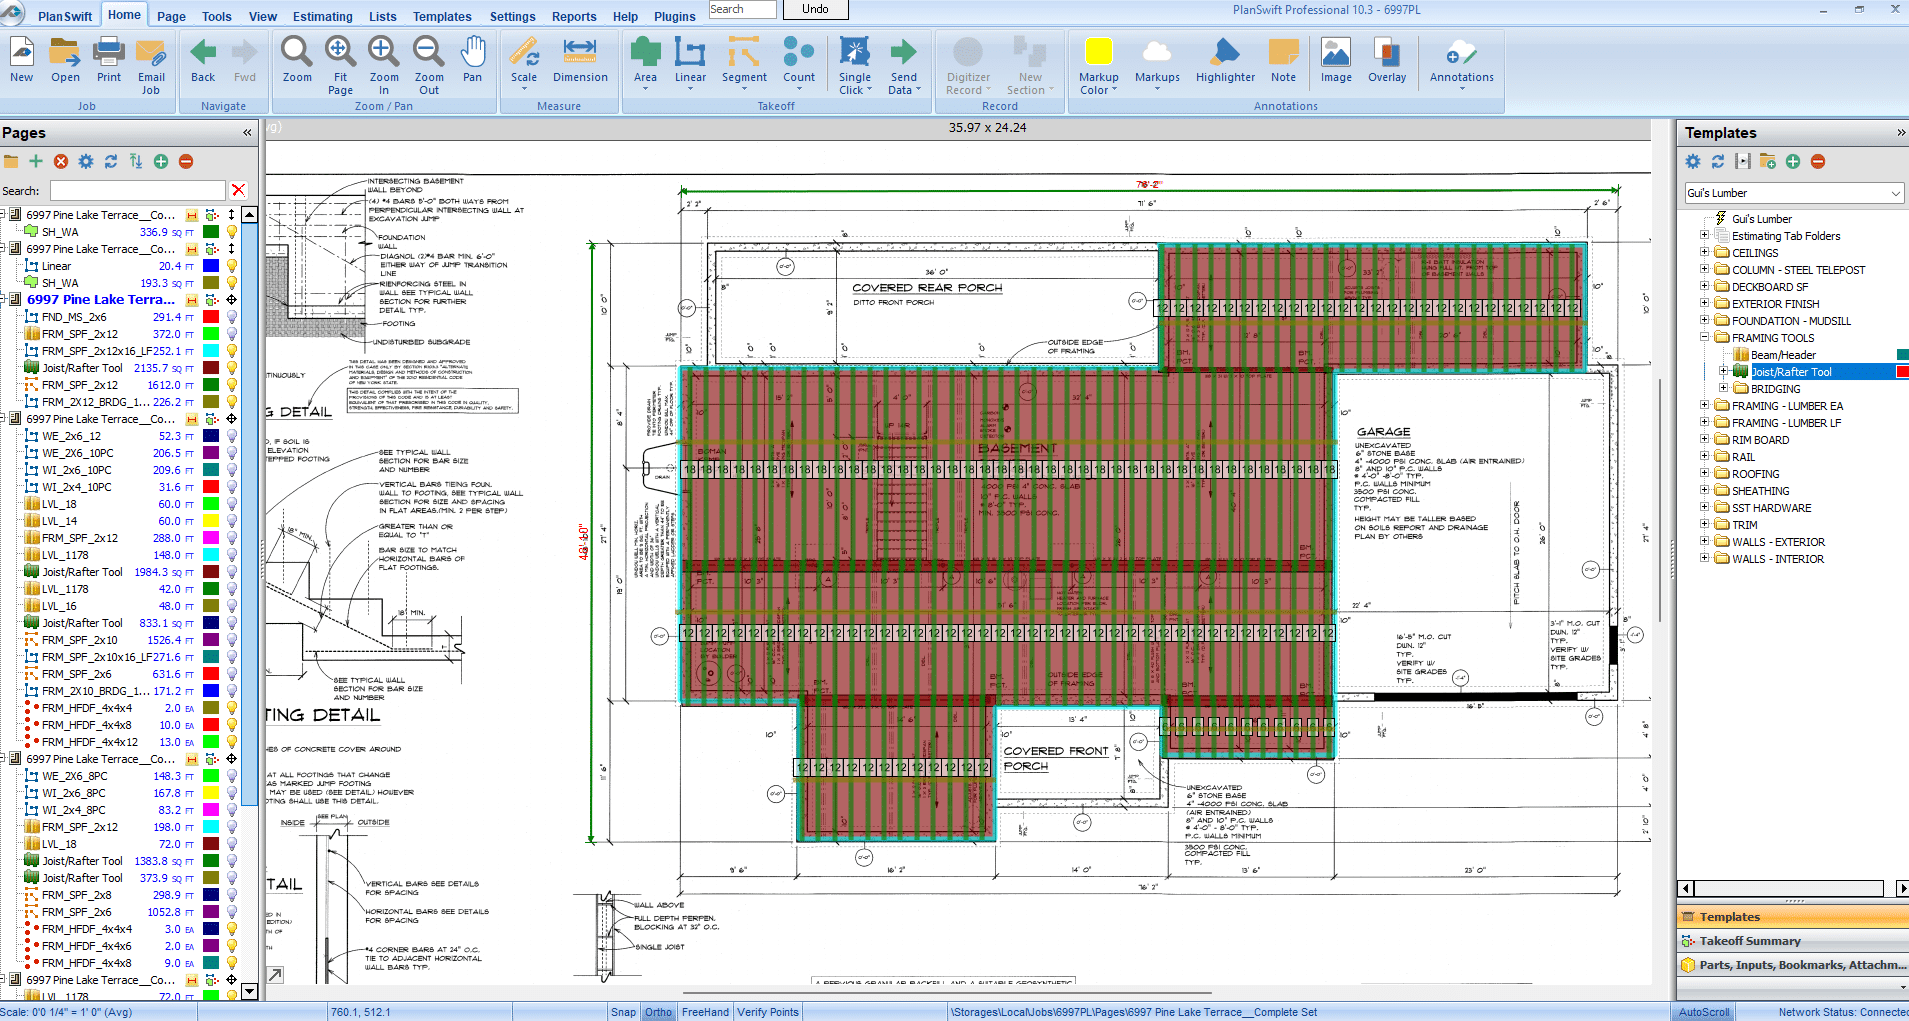Image resolution: width=1909 pixels, height=1021 pixels.
Task: Toggle visibility of the SH_WA page item
Action: [x=231, y=231]
